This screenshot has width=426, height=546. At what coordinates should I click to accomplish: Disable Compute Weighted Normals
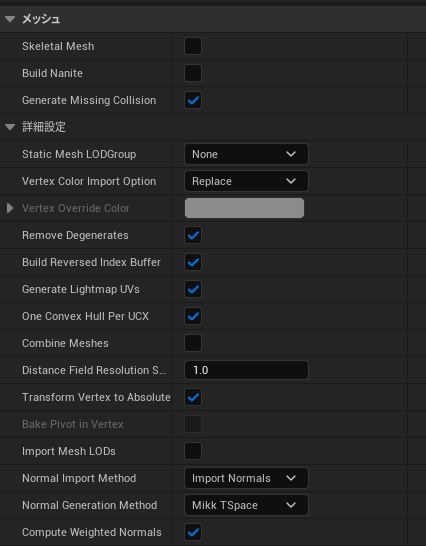click(193, 532)
